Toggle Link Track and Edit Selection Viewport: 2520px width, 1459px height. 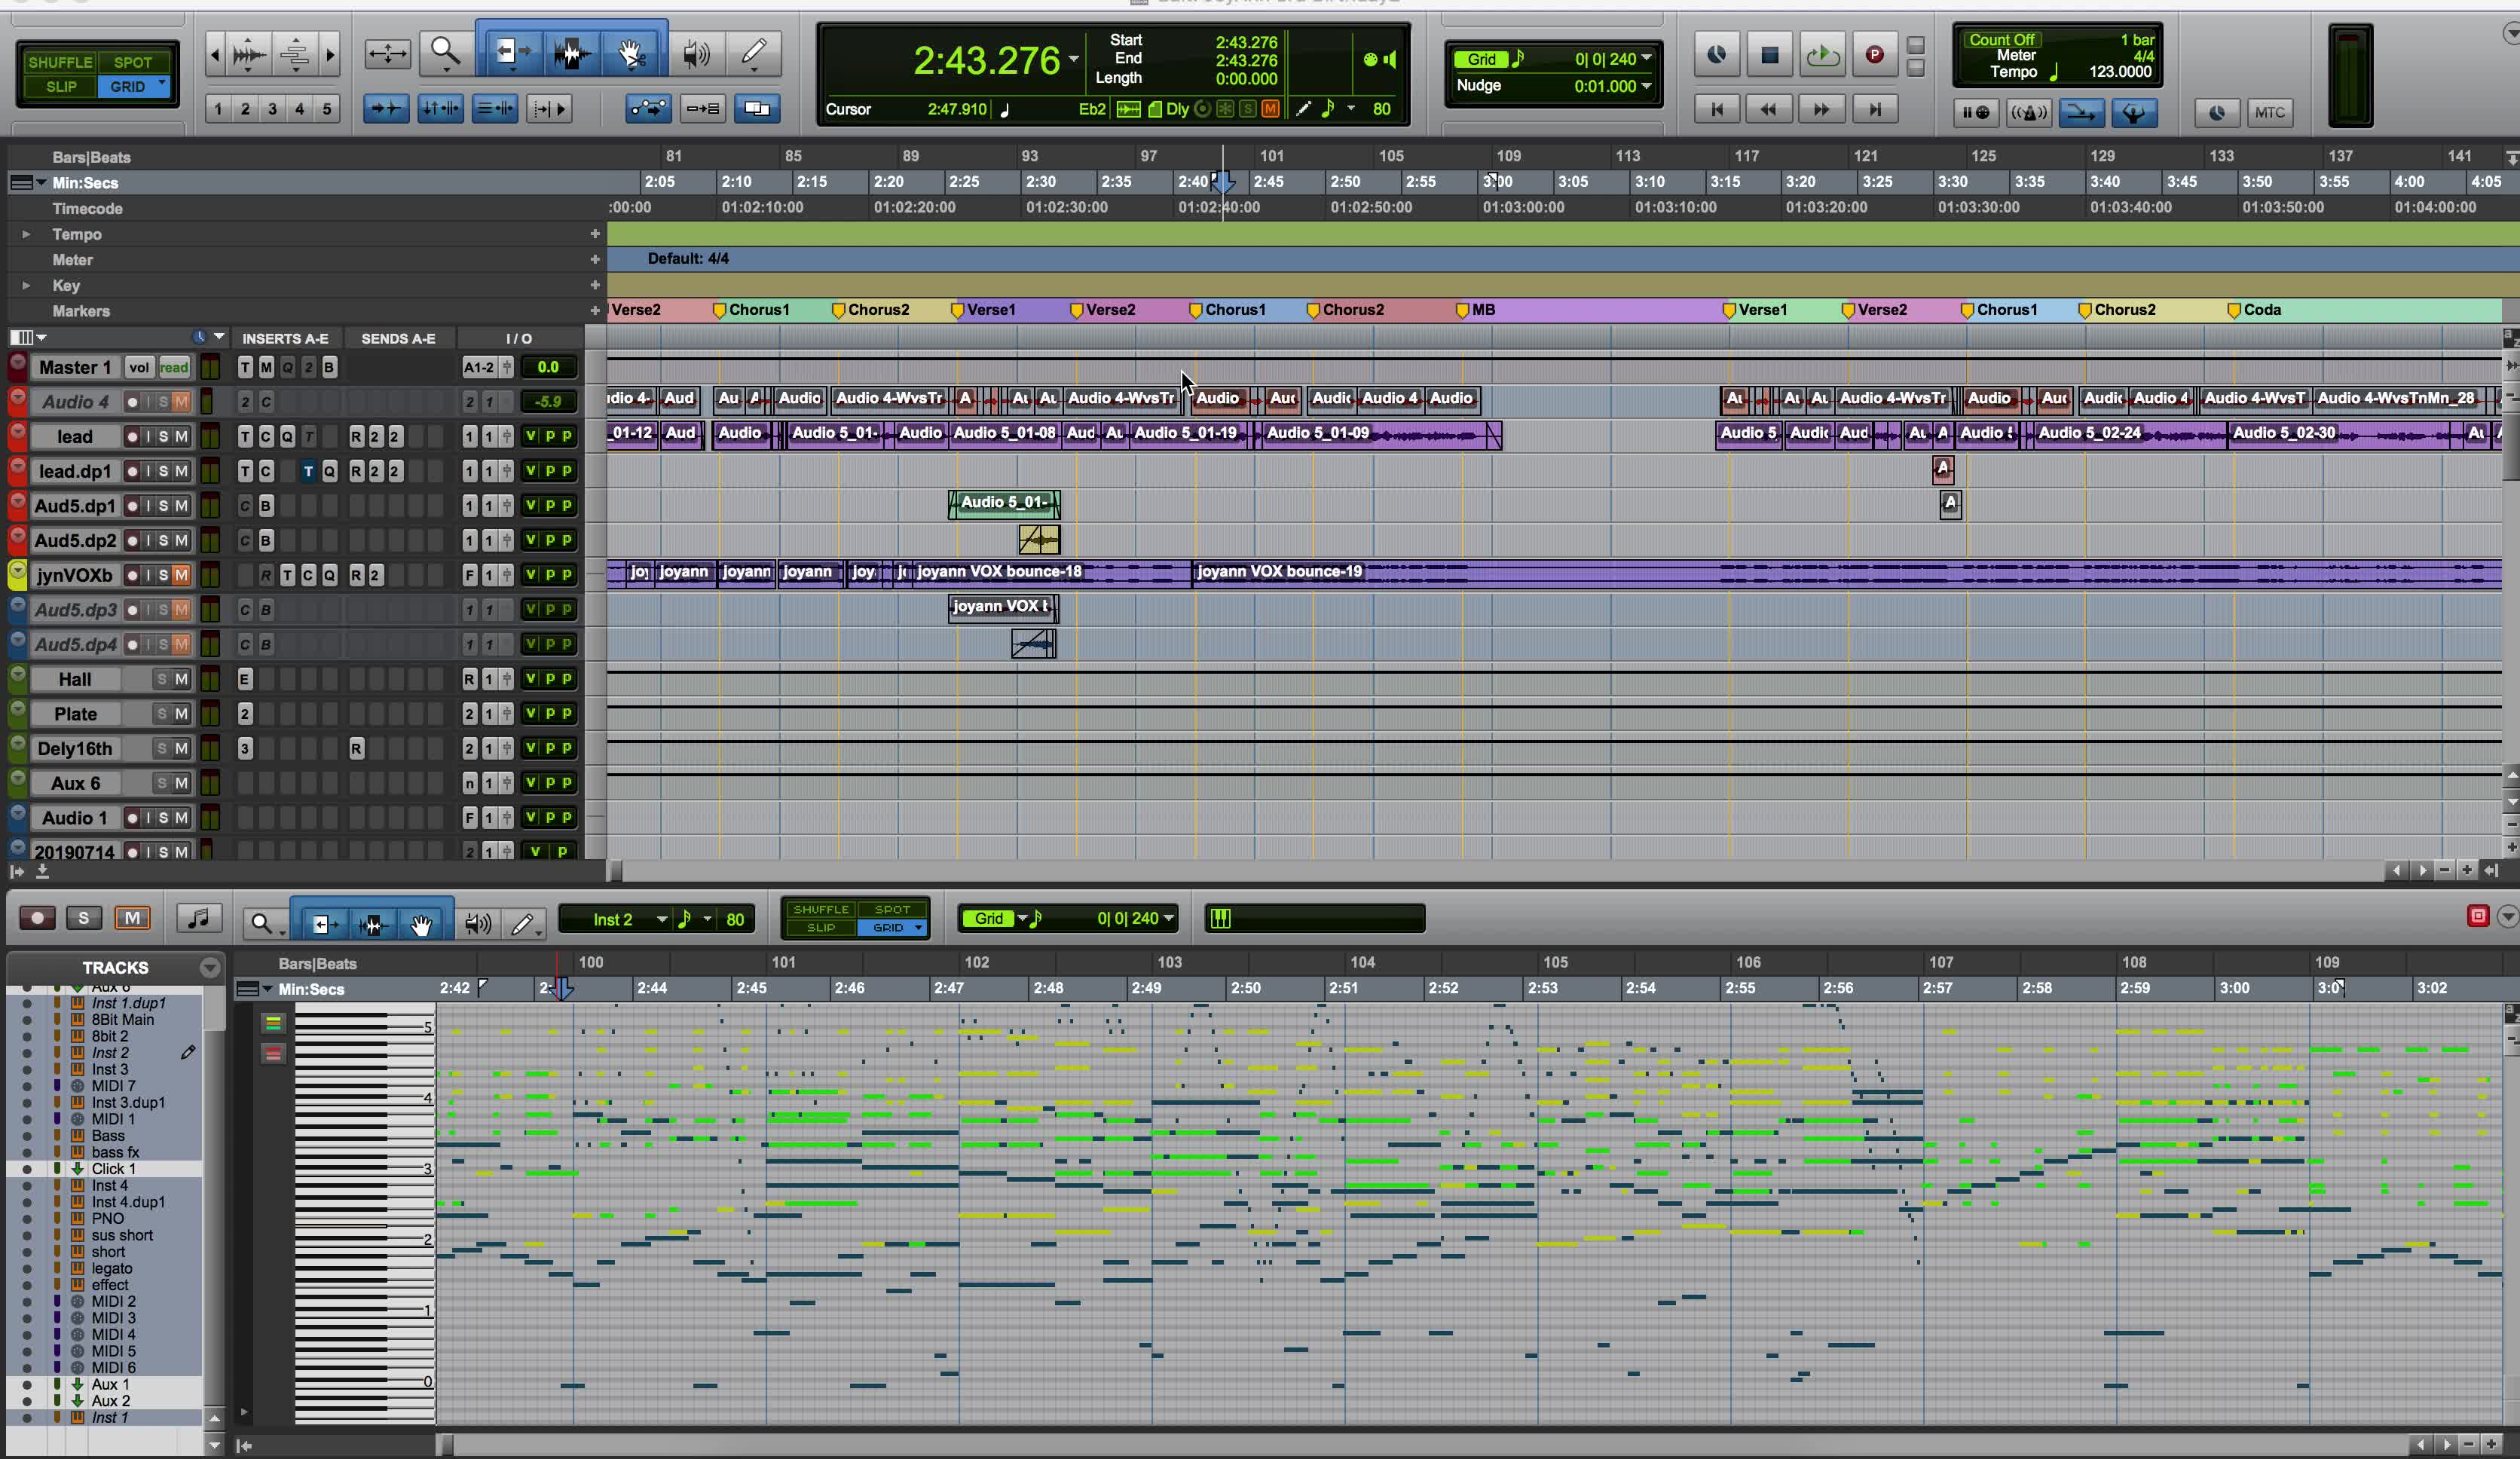coord(494,108)
